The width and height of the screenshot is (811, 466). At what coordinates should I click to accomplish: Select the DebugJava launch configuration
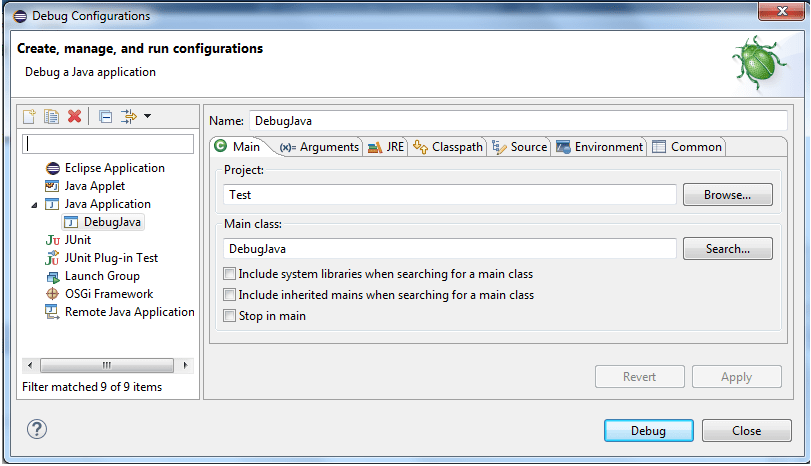click(x=112, y=222)
